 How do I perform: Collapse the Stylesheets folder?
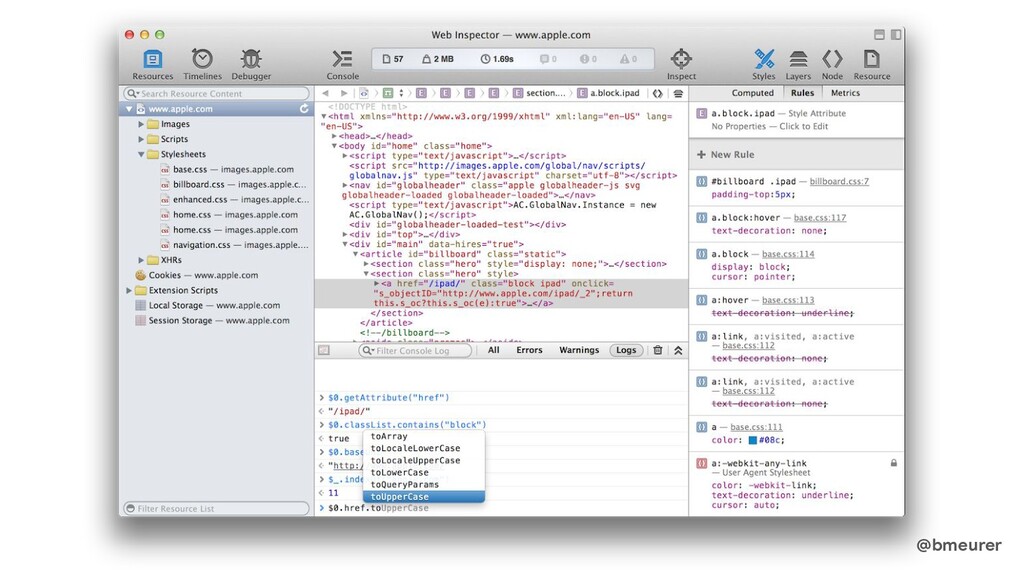[141, 155]
